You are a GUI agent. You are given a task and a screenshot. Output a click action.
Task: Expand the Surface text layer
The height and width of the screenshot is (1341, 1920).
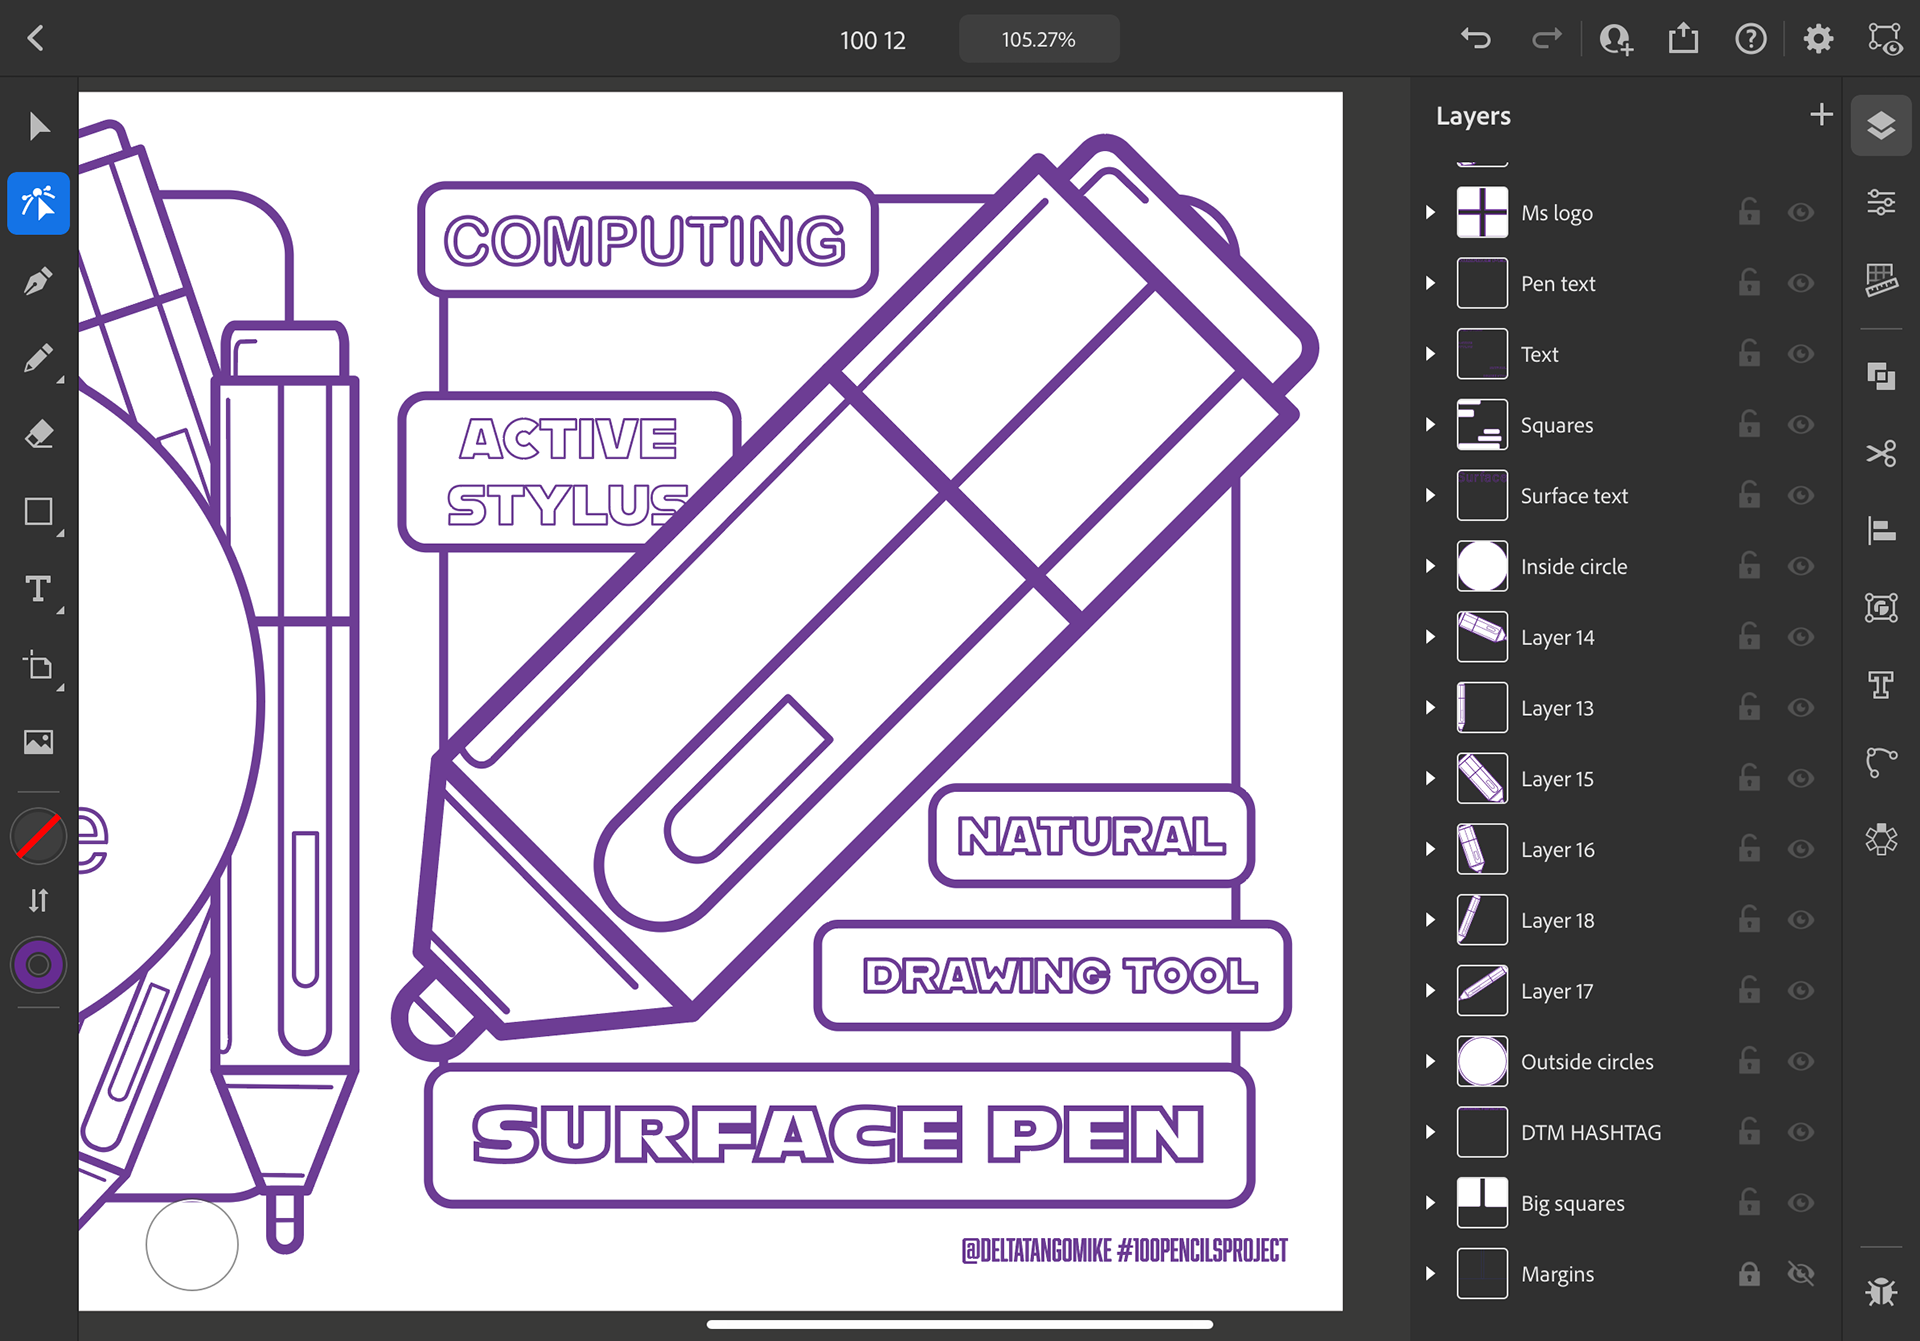1430,495
